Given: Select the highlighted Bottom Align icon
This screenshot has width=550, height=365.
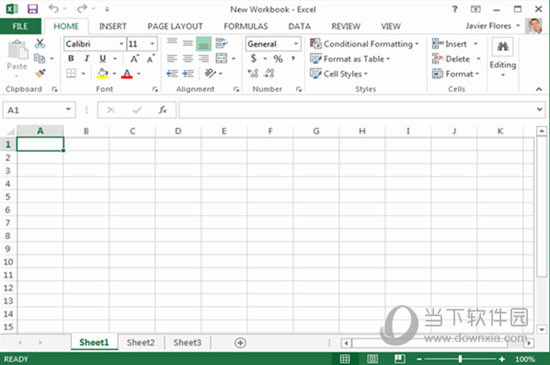Looking at the screenshot, I should (204, 44).
